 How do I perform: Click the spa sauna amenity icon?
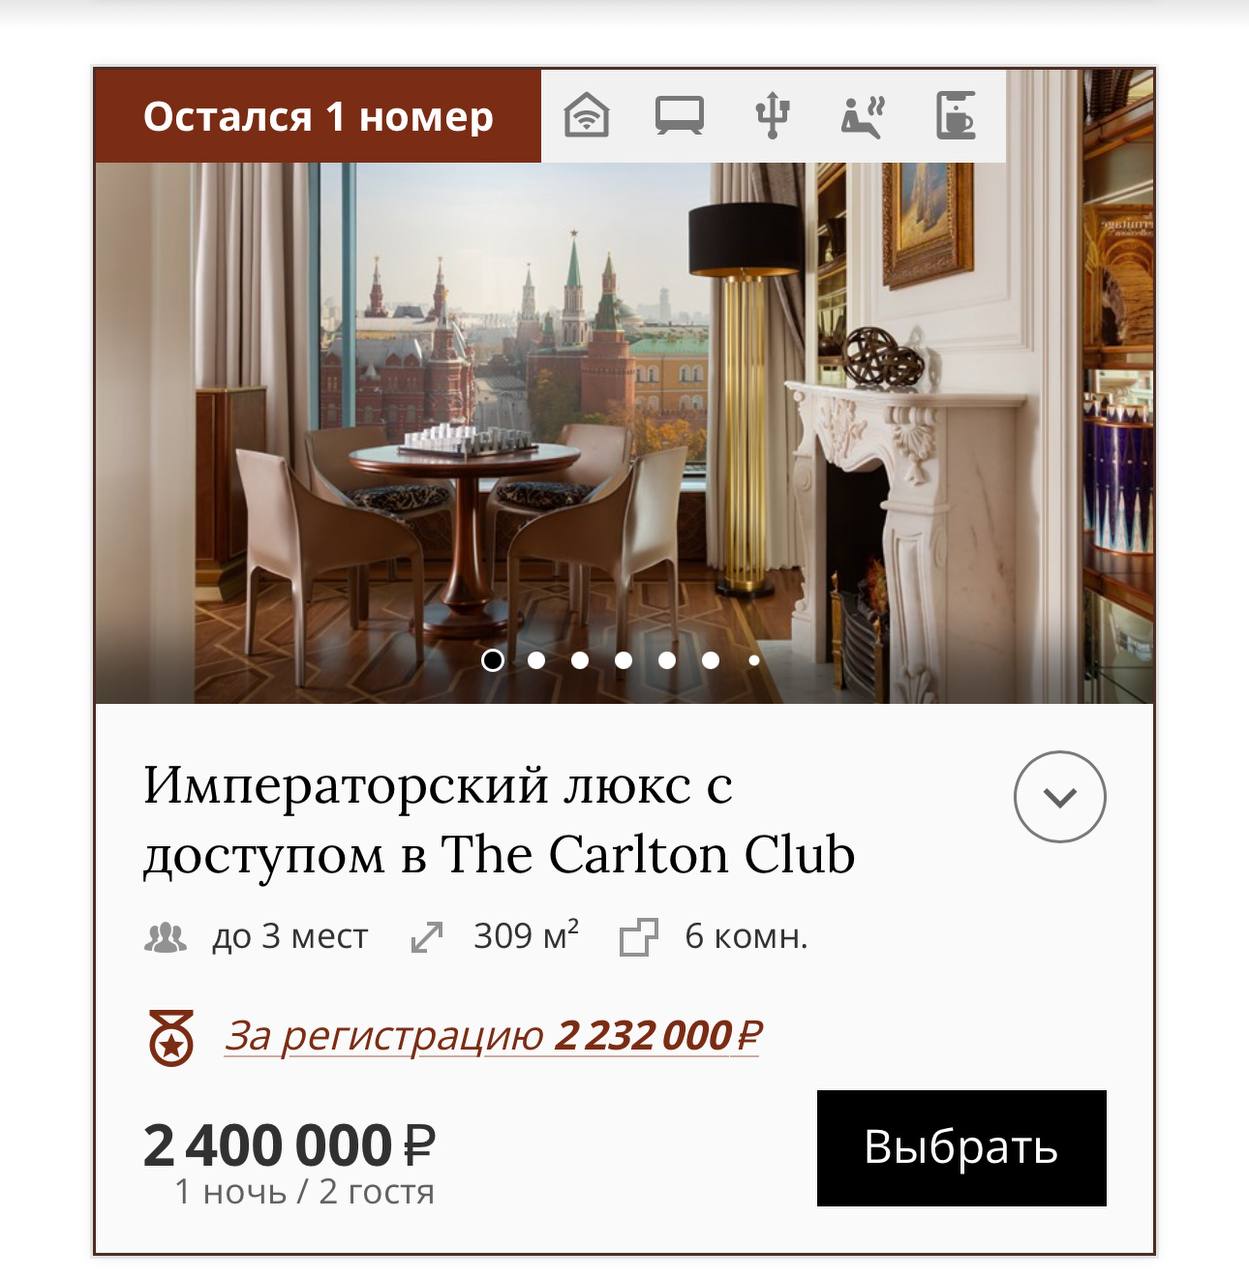point(863,116)
